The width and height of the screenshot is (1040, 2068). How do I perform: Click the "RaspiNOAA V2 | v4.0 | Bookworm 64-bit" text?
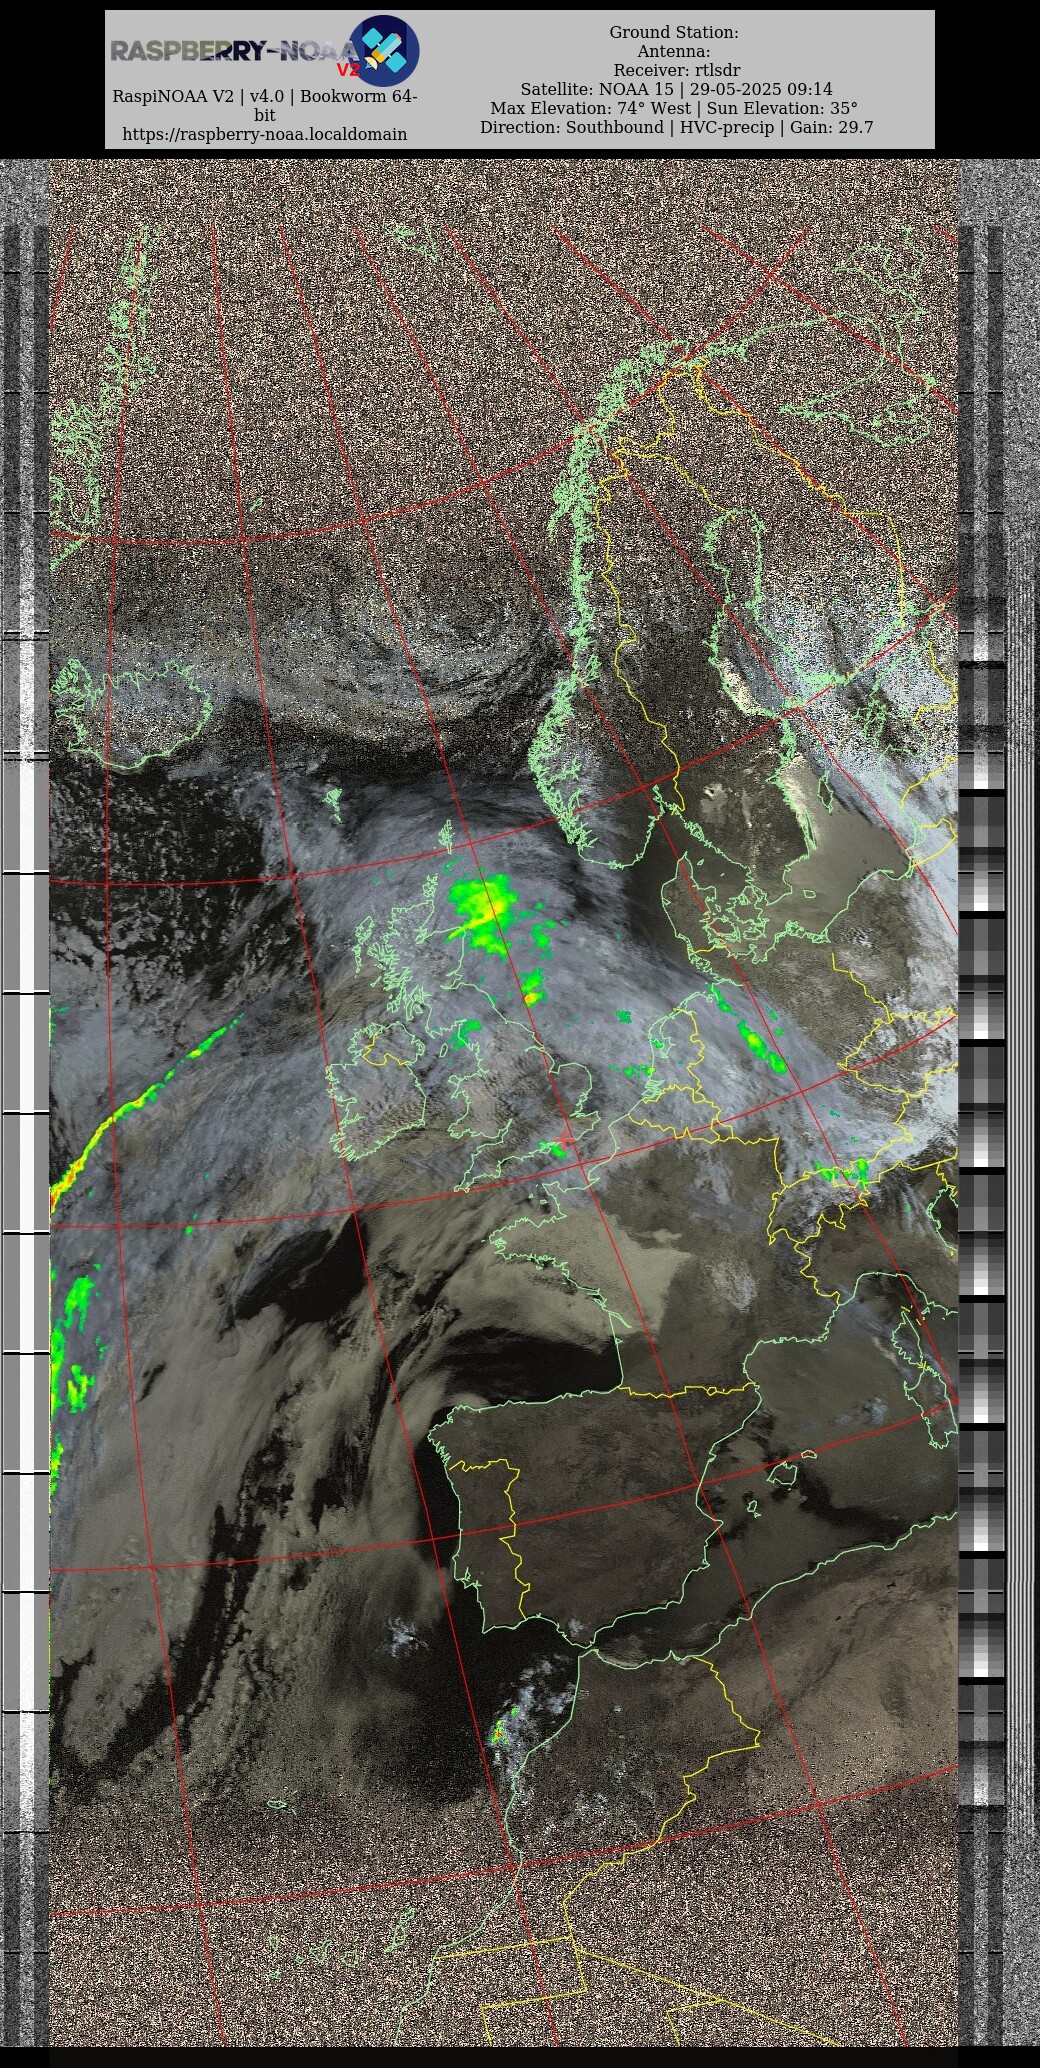click(x=264, y=106)
